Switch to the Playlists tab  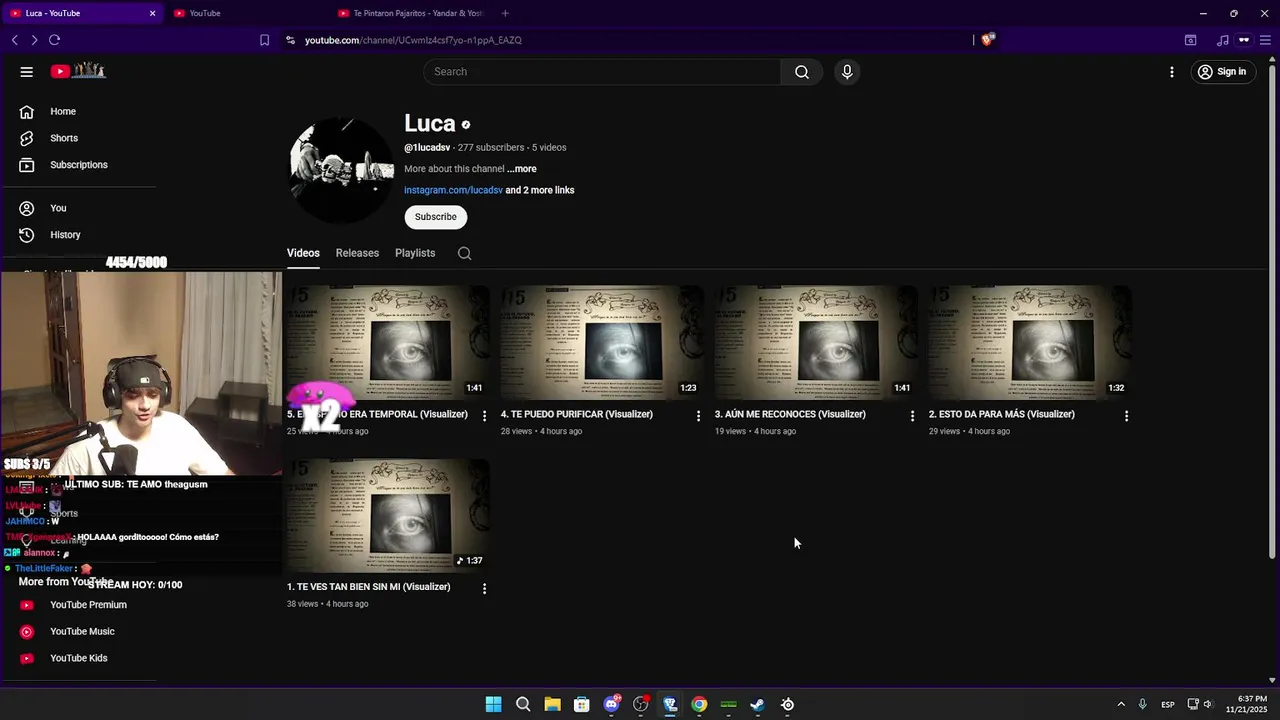point(415,254)
